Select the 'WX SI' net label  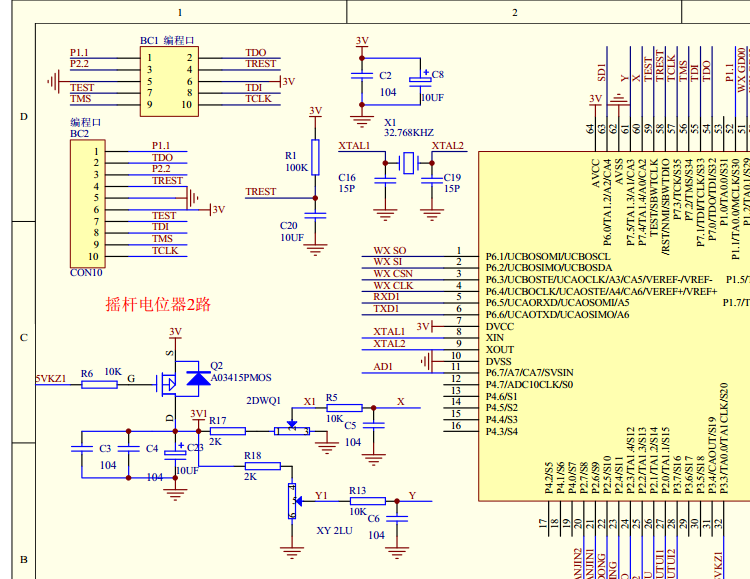click(388, 262)
